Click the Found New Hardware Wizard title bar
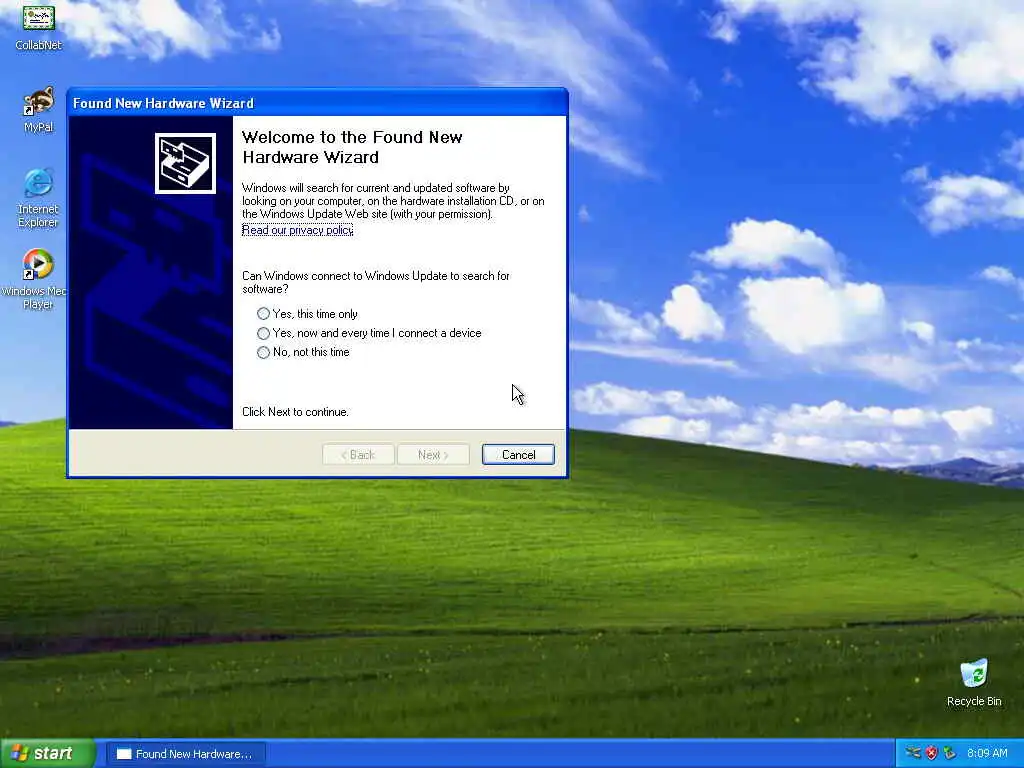The image size is (1024, 768). (317, 103)
